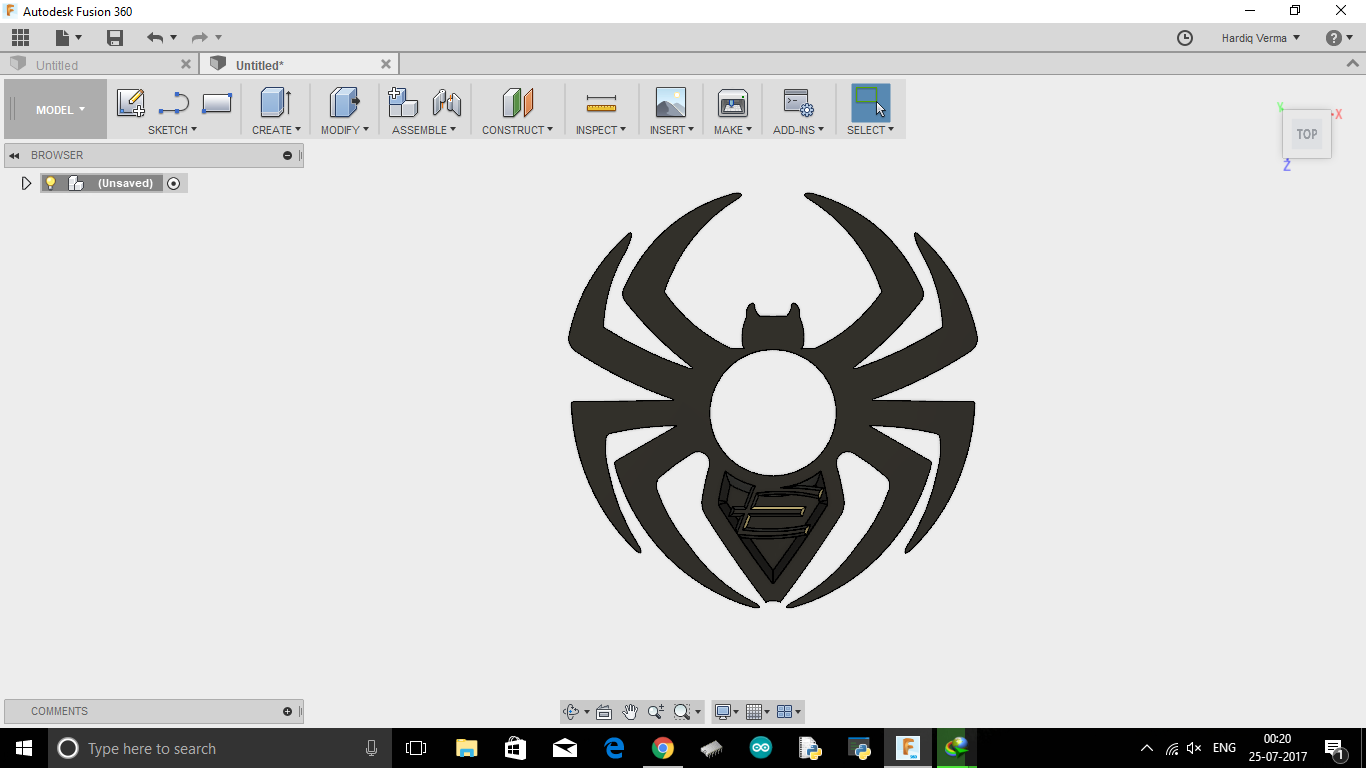This screenshot has width=1366, height=768.
Task: Click the New Component icon
Action: 403,102
